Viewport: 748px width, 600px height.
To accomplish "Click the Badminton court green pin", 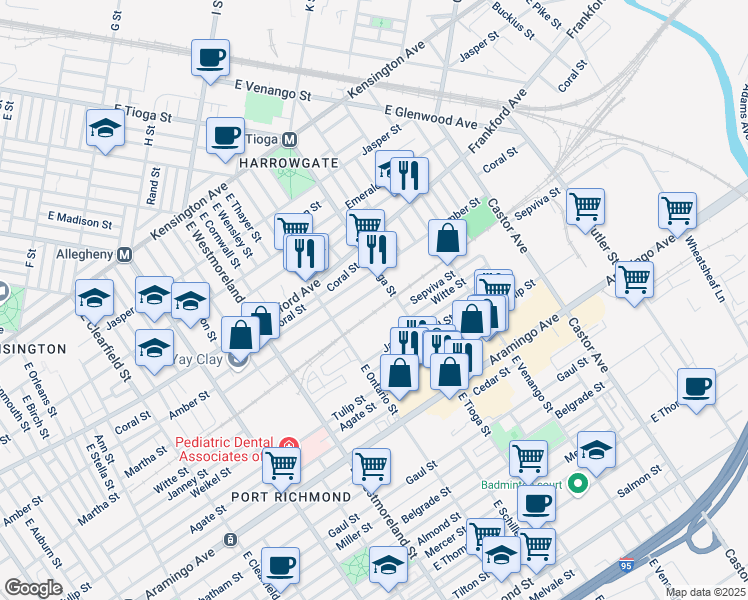I will pyautogui.click(x=578, y=485).
